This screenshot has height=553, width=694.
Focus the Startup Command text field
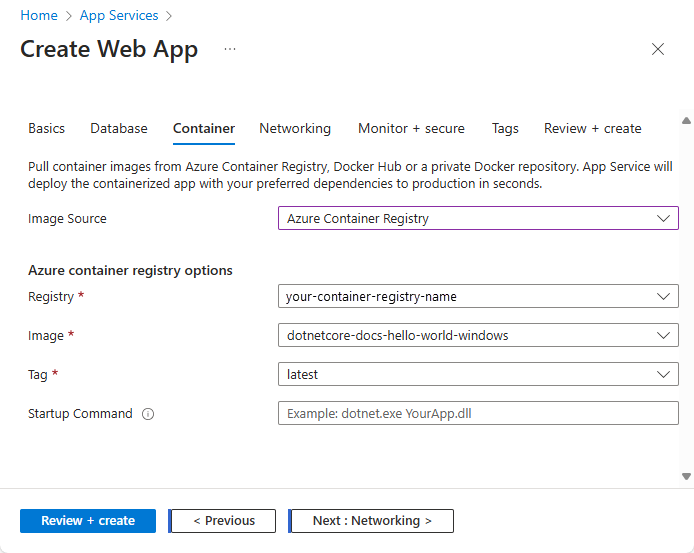point(478,414)
